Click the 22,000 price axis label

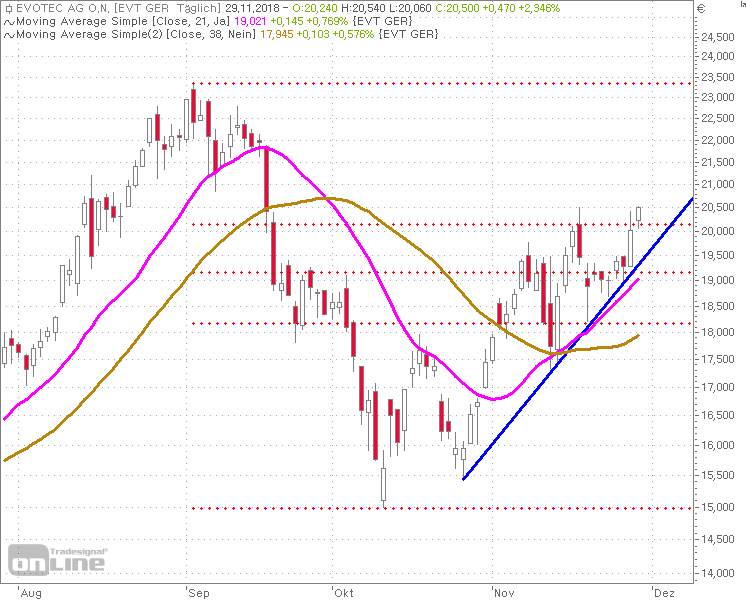[x=718, y=140]
